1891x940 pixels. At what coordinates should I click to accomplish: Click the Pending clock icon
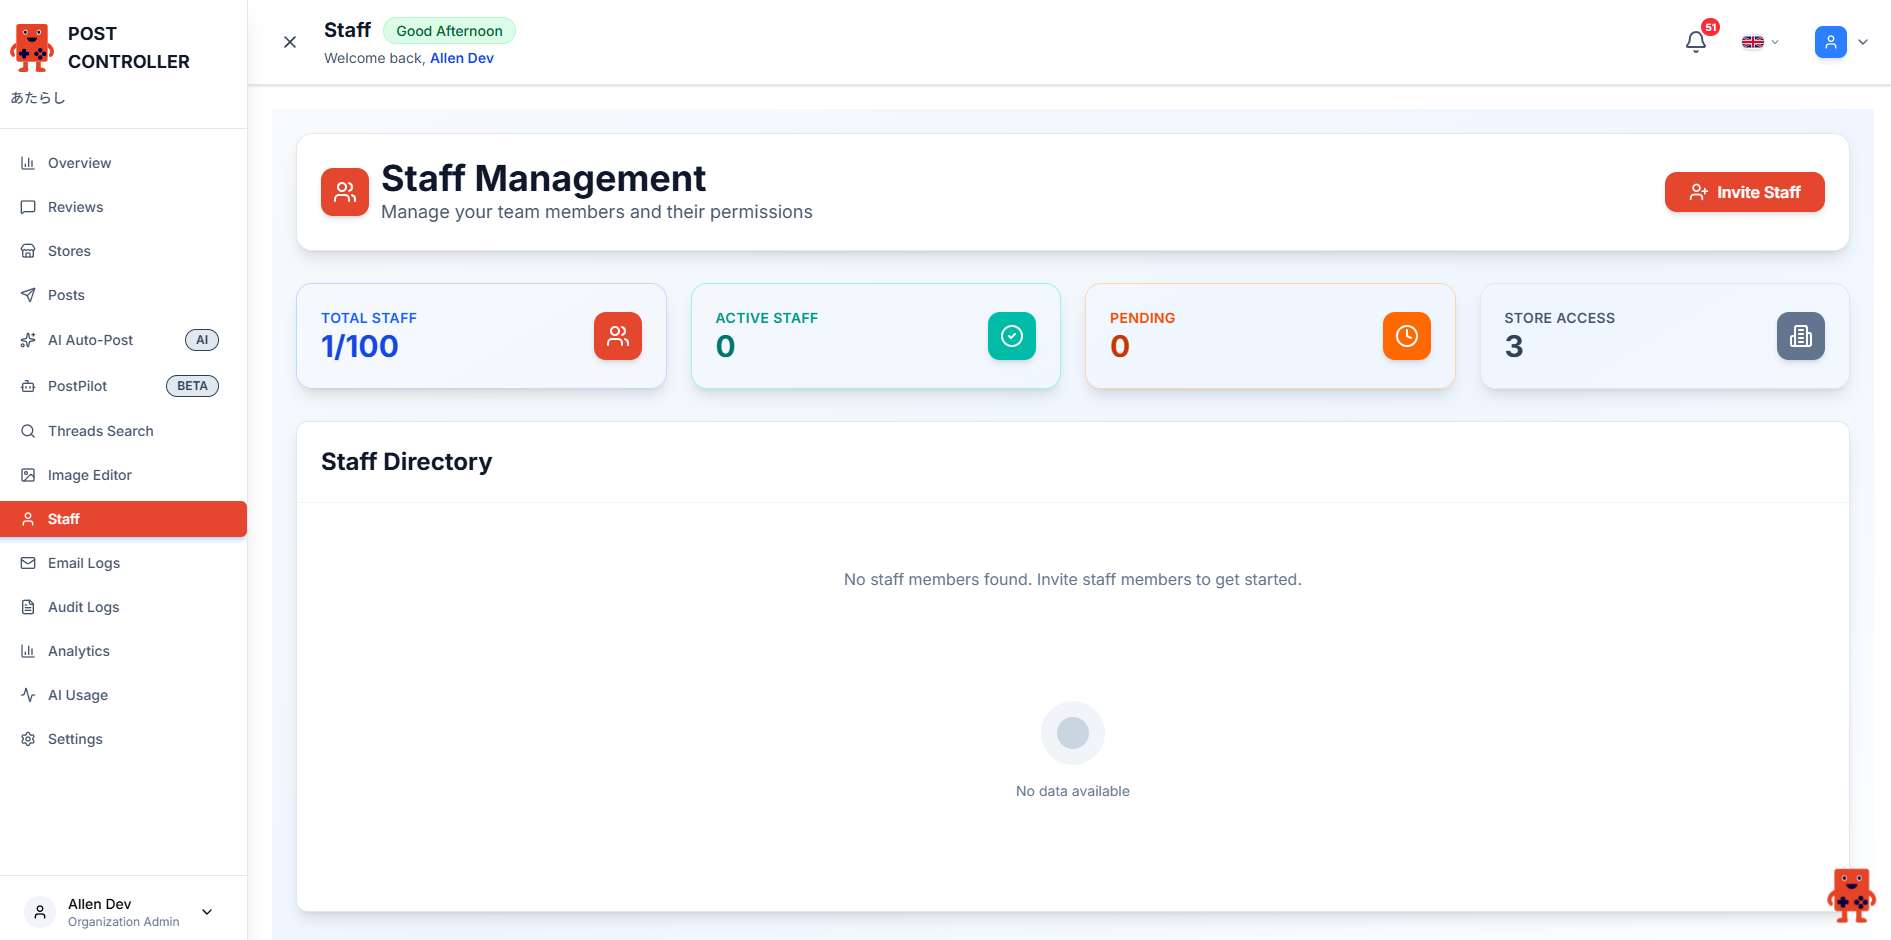(1406, 336)
